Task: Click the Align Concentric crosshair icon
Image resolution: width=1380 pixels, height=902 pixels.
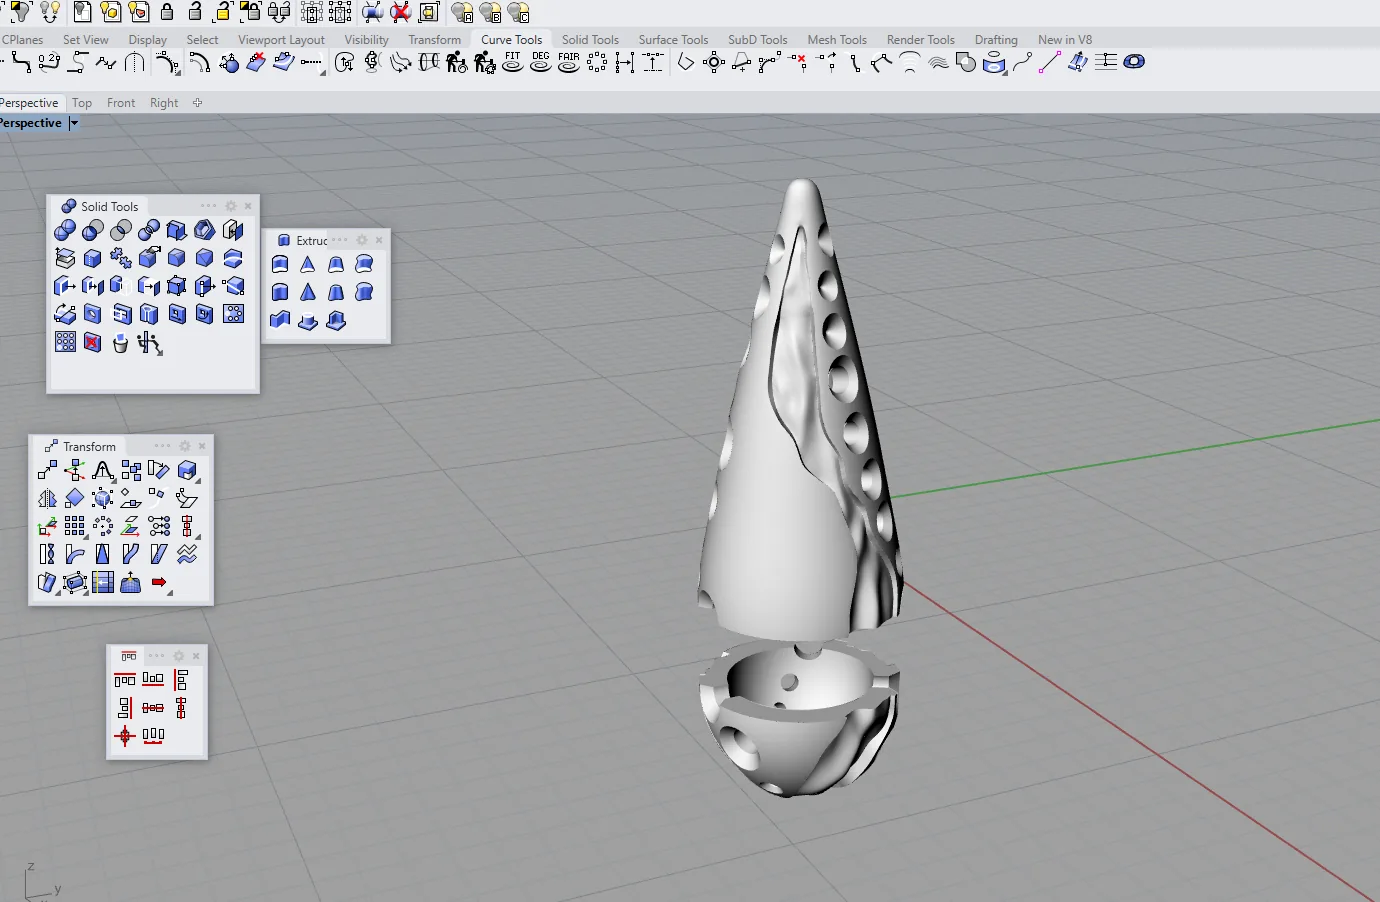Action: coord(125,736)
